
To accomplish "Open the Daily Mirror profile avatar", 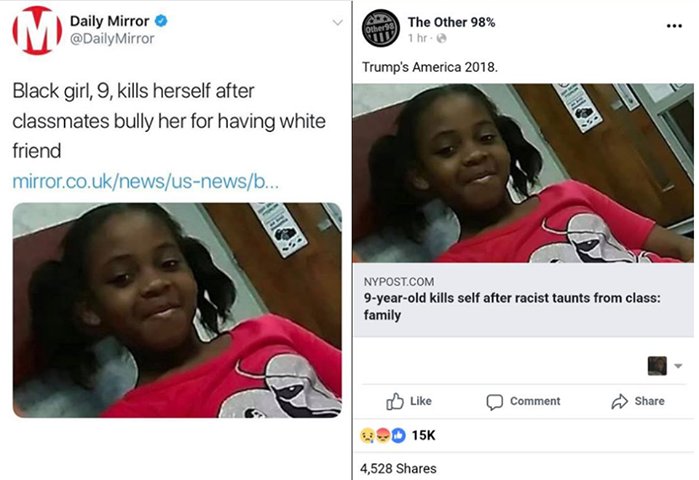I will pos(37,30).
